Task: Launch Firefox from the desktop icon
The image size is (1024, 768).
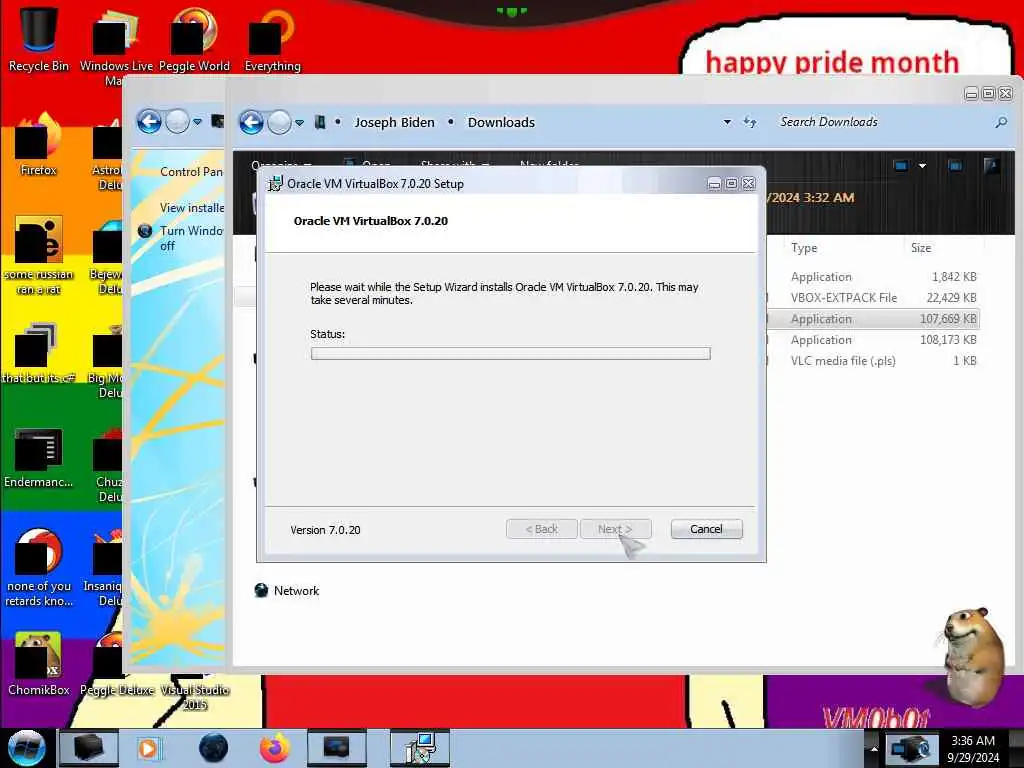Action: click(x=38, y=145)
